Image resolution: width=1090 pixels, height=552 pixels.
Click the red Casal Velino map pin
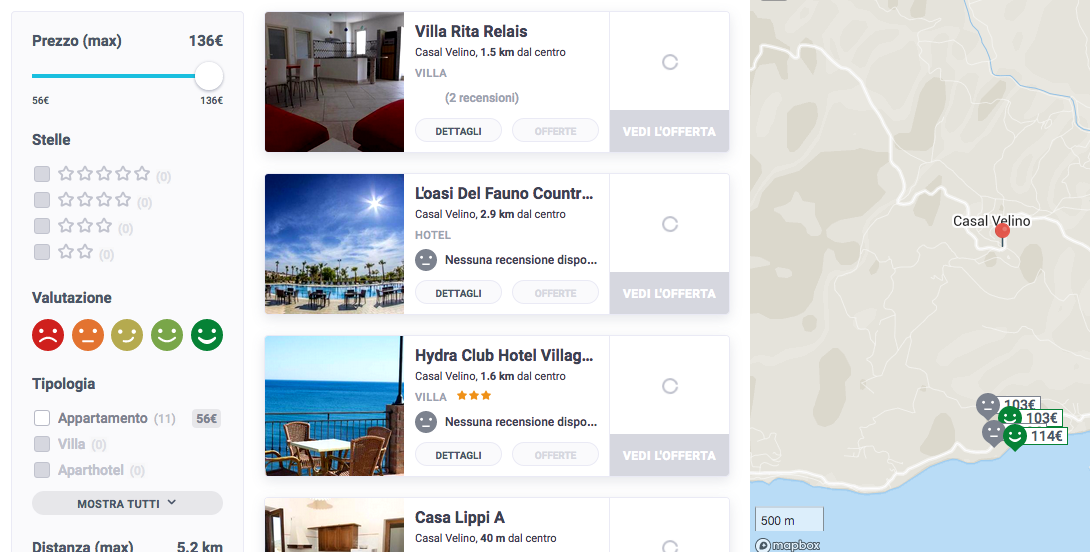click(x=1002, y=234)
